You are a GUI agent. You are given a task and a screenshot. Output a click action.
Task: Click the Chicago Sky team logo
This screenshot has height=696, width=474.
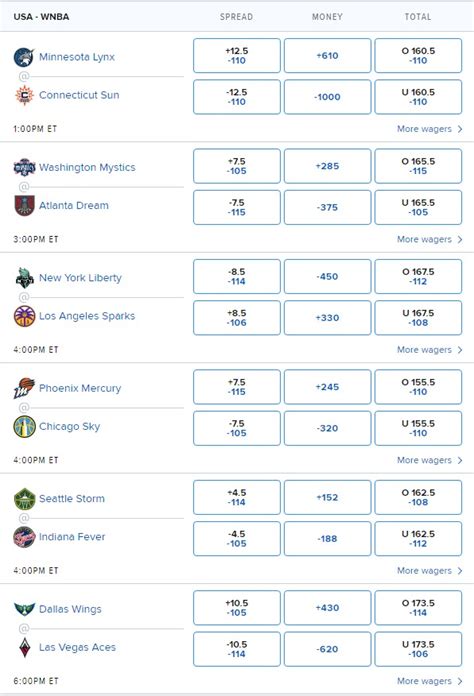[24, 427]
